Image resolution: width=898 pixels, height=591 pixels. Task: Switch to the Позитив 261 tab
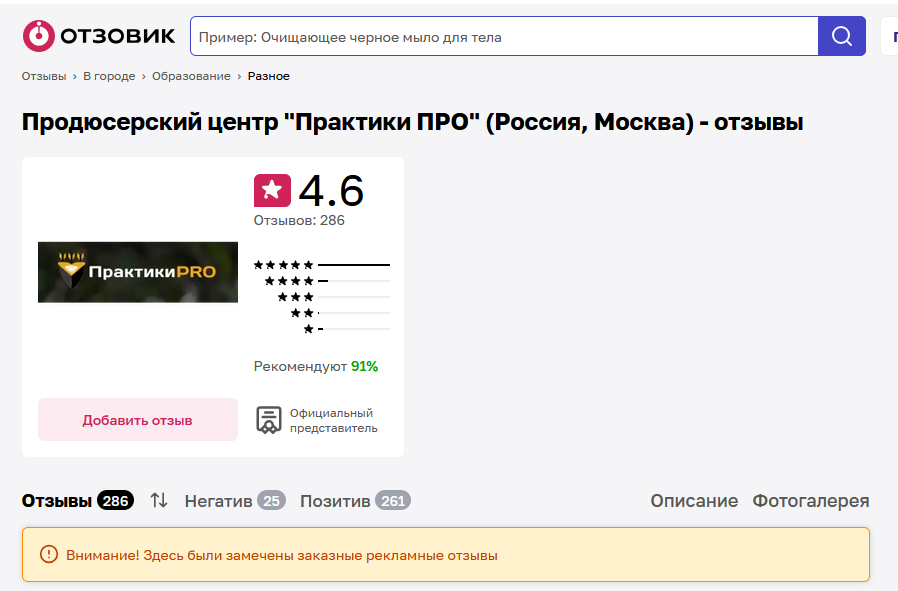[355, 501]
